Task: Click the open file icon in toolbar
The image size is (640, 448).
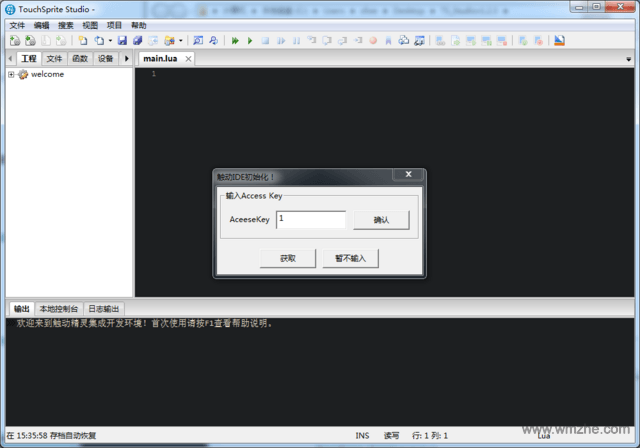Action: coord(99,40)
